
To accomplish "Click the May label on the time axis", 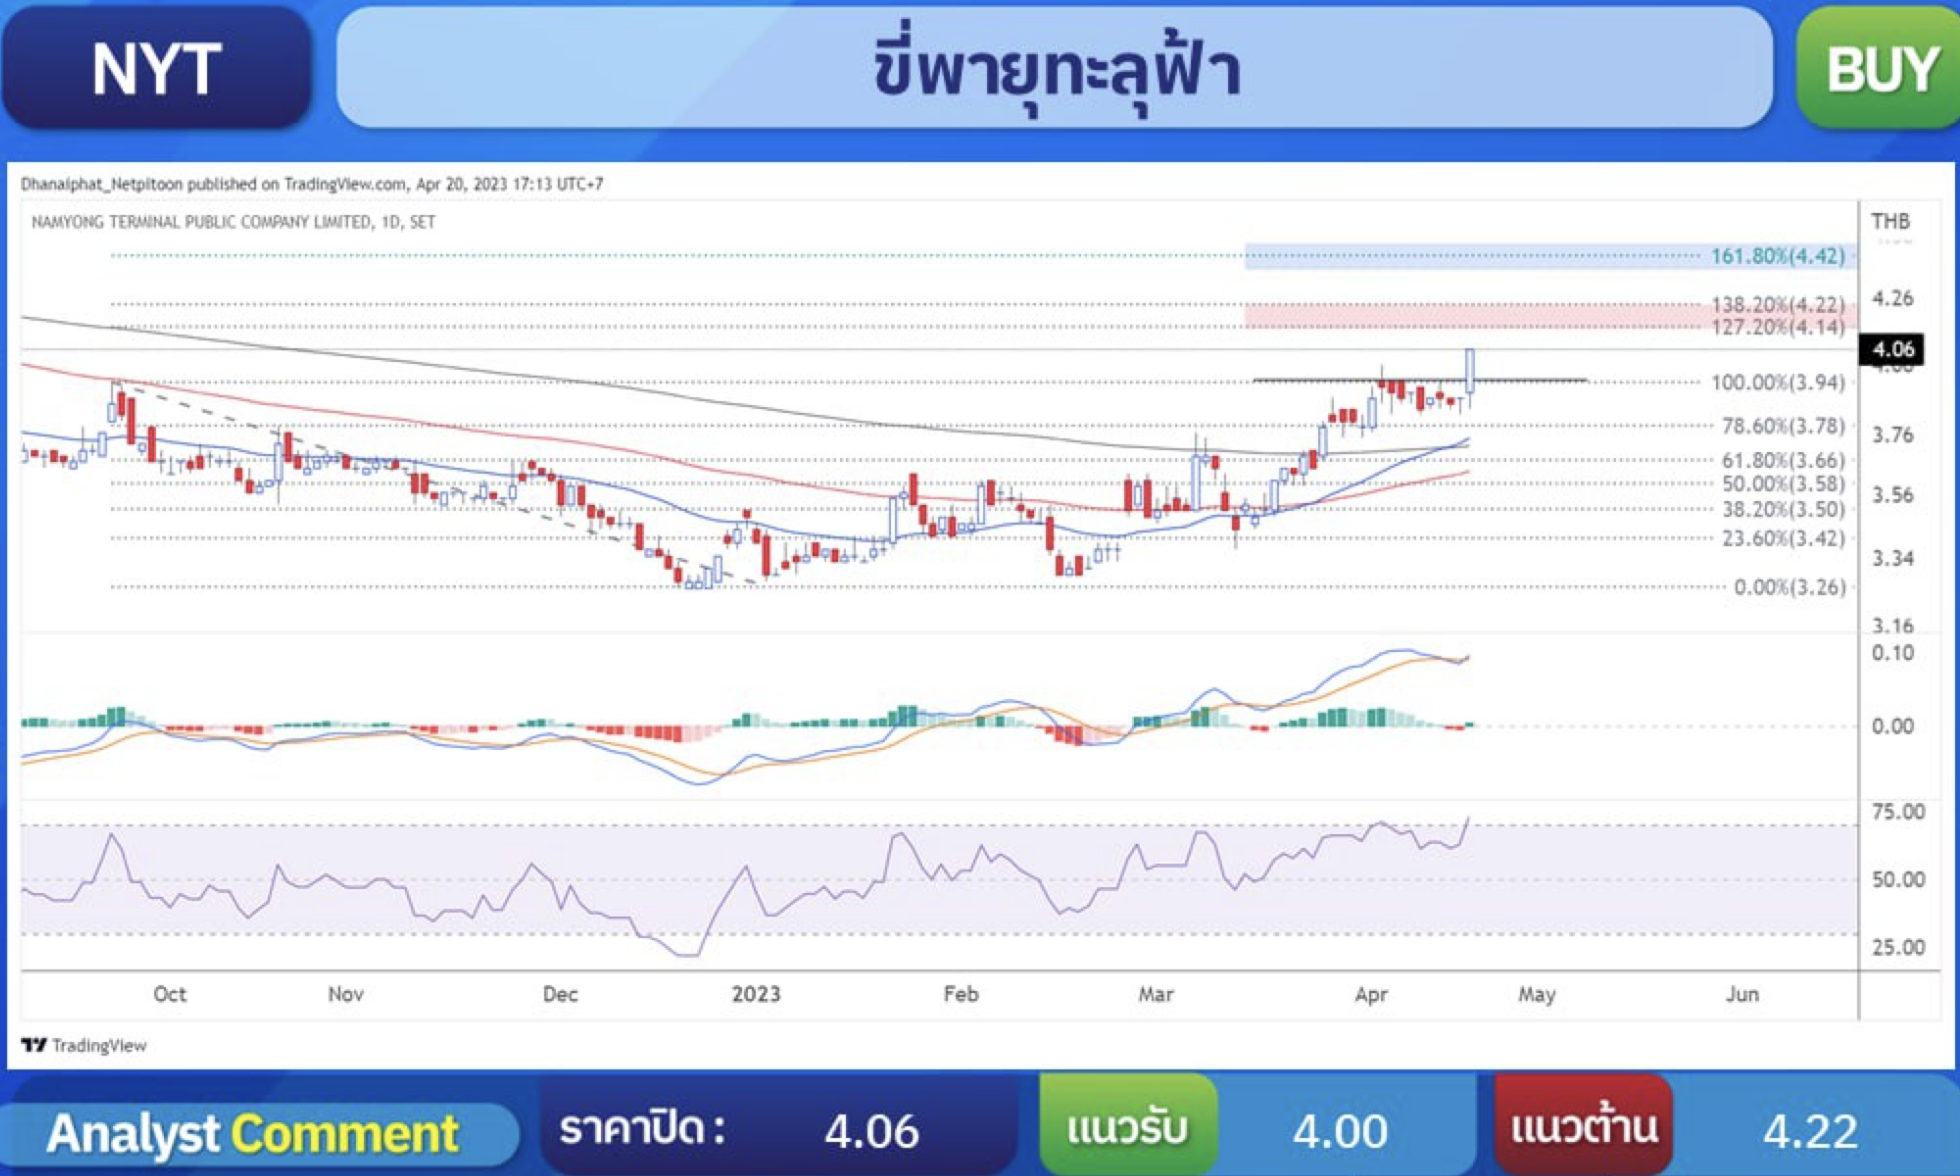I will [x=1537, y=995].
